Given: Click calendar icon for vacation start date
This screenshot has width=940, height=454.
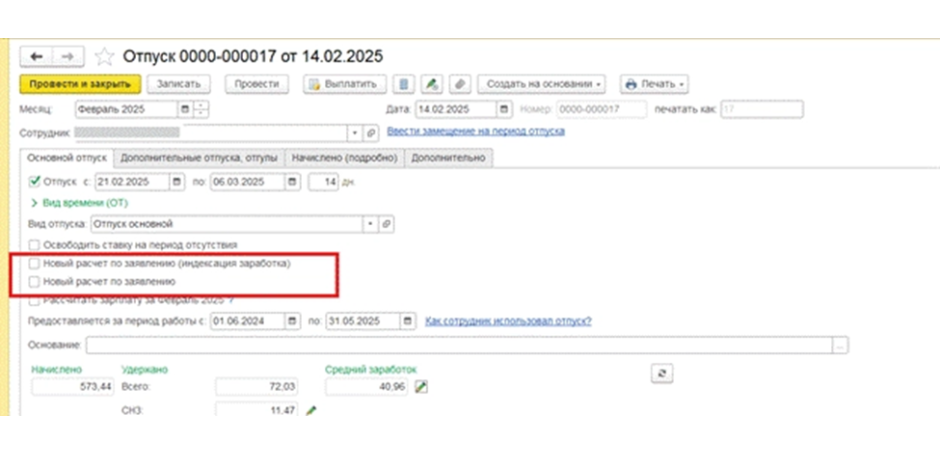Looking at the screenshot, I should 177,182.
